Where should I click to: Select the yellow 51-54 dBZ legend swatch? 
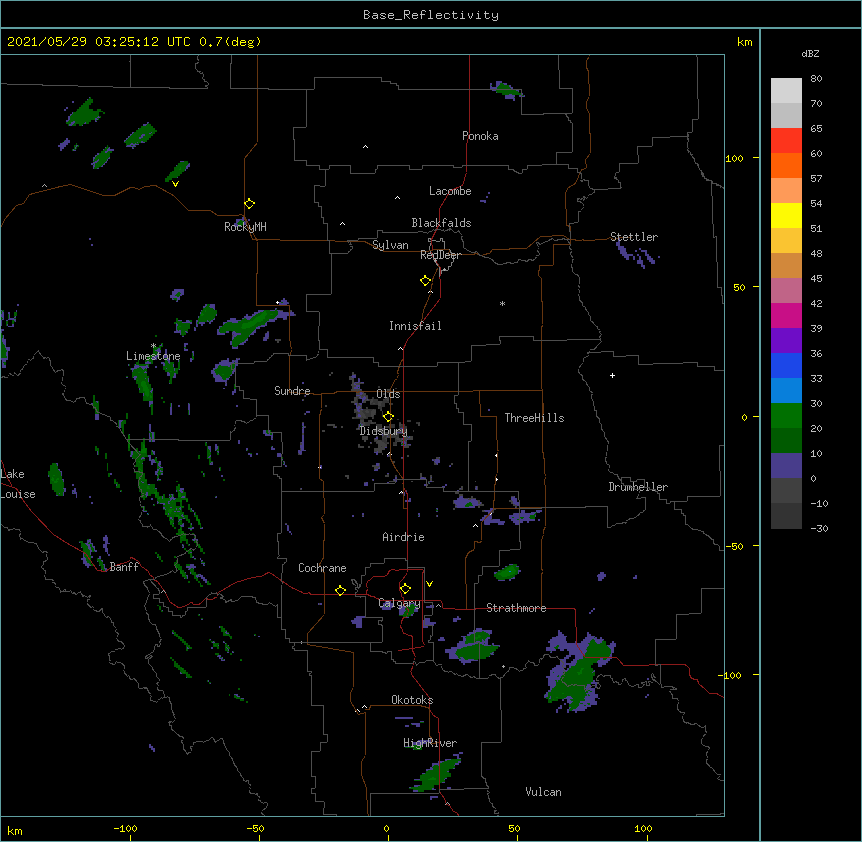[x=786, y=215]
